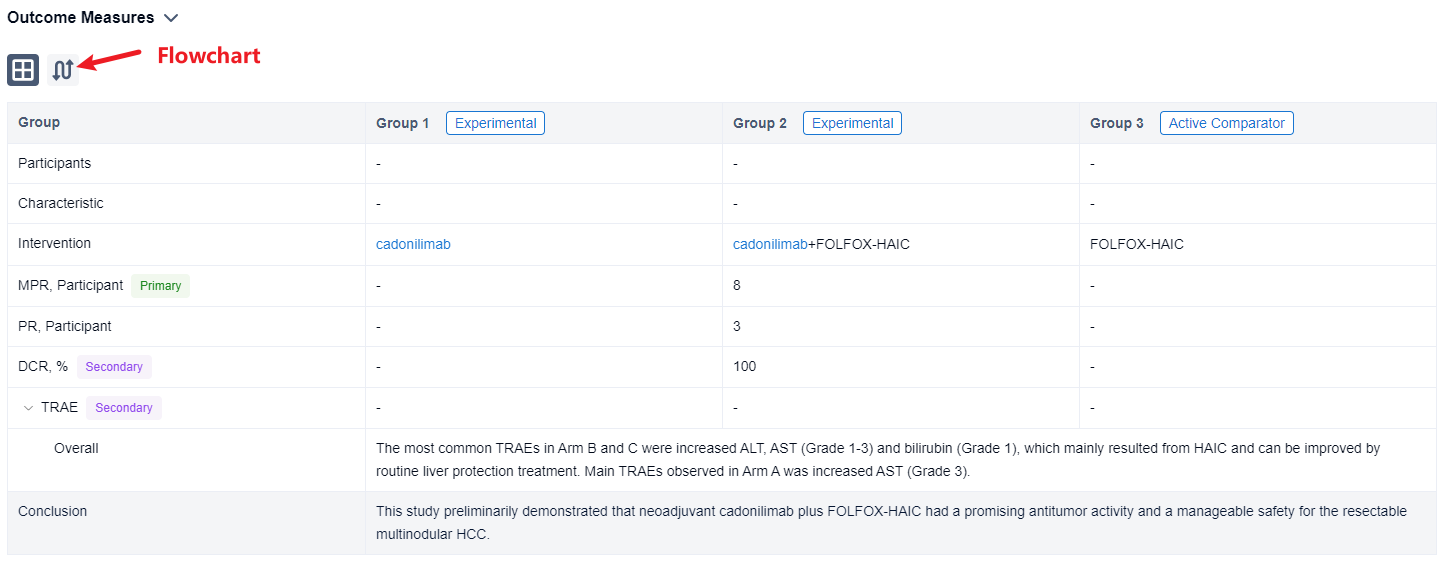The width and height of the screenshot is (1447, 562).
Task: Switch to the table grid view icon
Action: pos(23,70)
